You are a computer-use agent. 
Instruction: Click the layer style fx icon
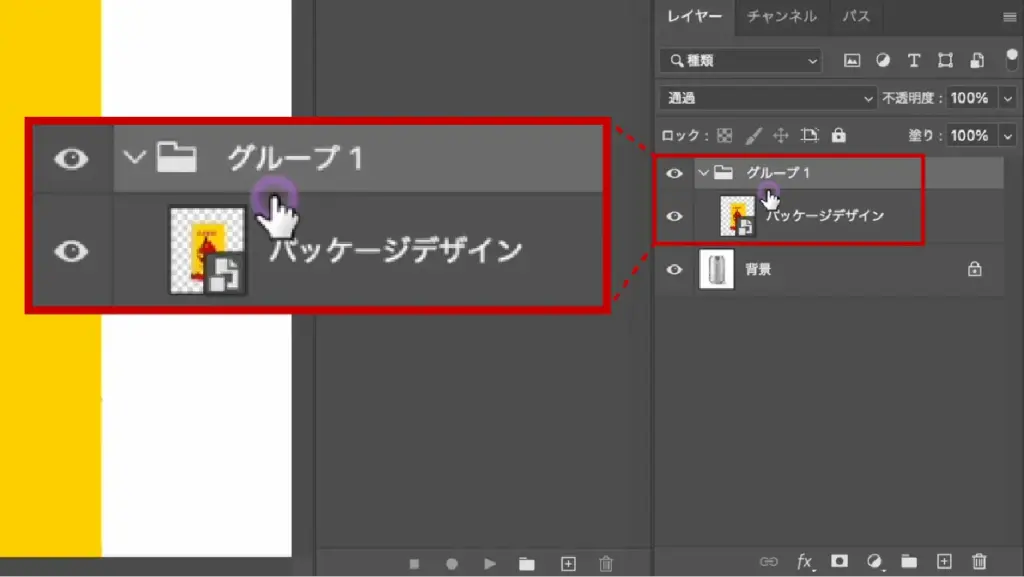coord(805,562)
